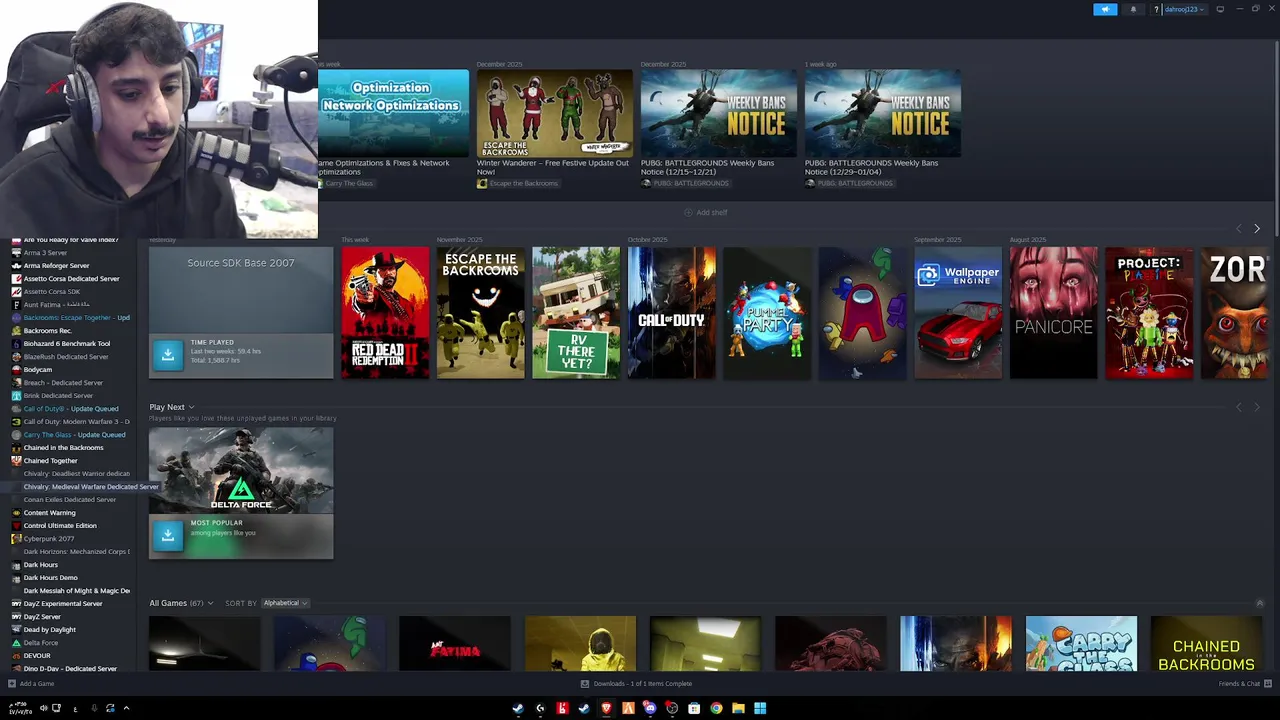The height and width of the screenshot is (720, 1280).
Task: Click the announcements megaphone icon
Action: tap(1105, 9)
